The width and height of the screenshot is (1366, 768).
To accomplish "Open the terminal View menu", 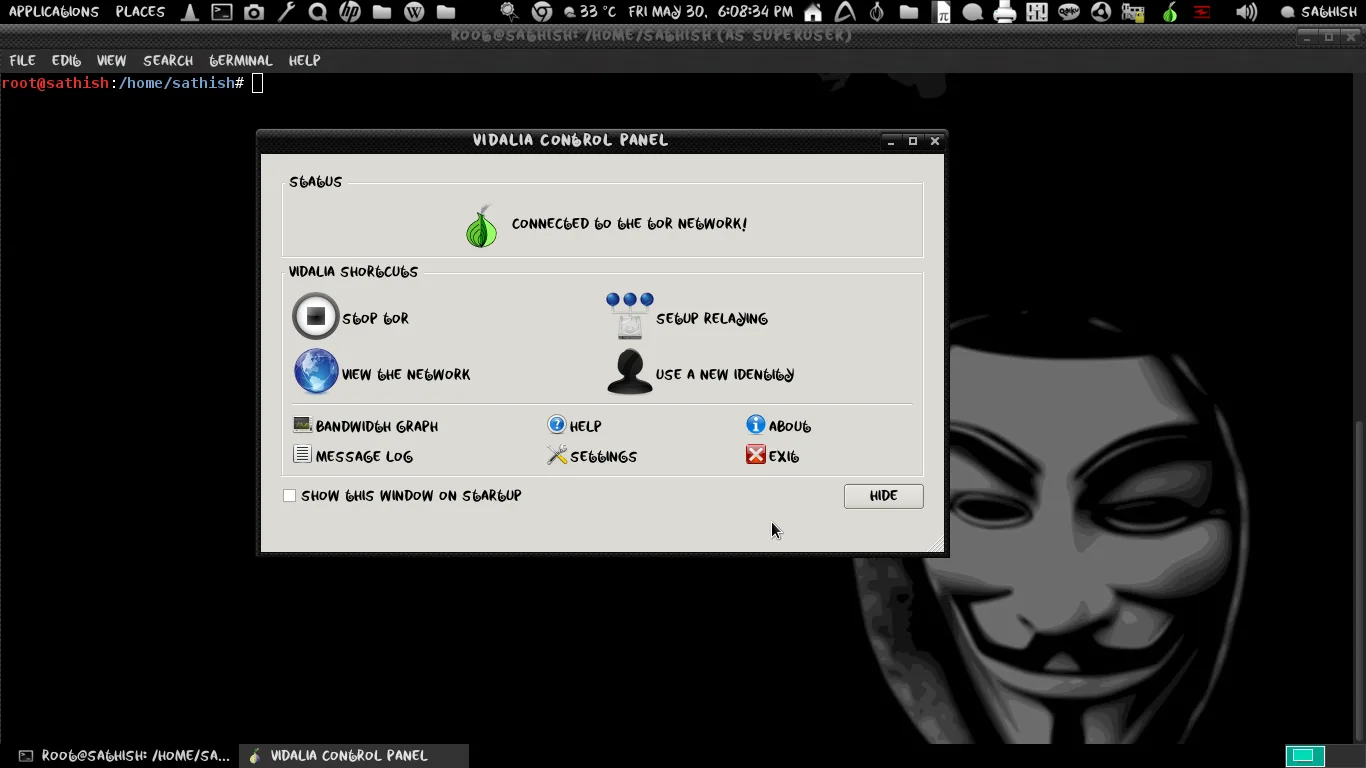I will [111, 60].
